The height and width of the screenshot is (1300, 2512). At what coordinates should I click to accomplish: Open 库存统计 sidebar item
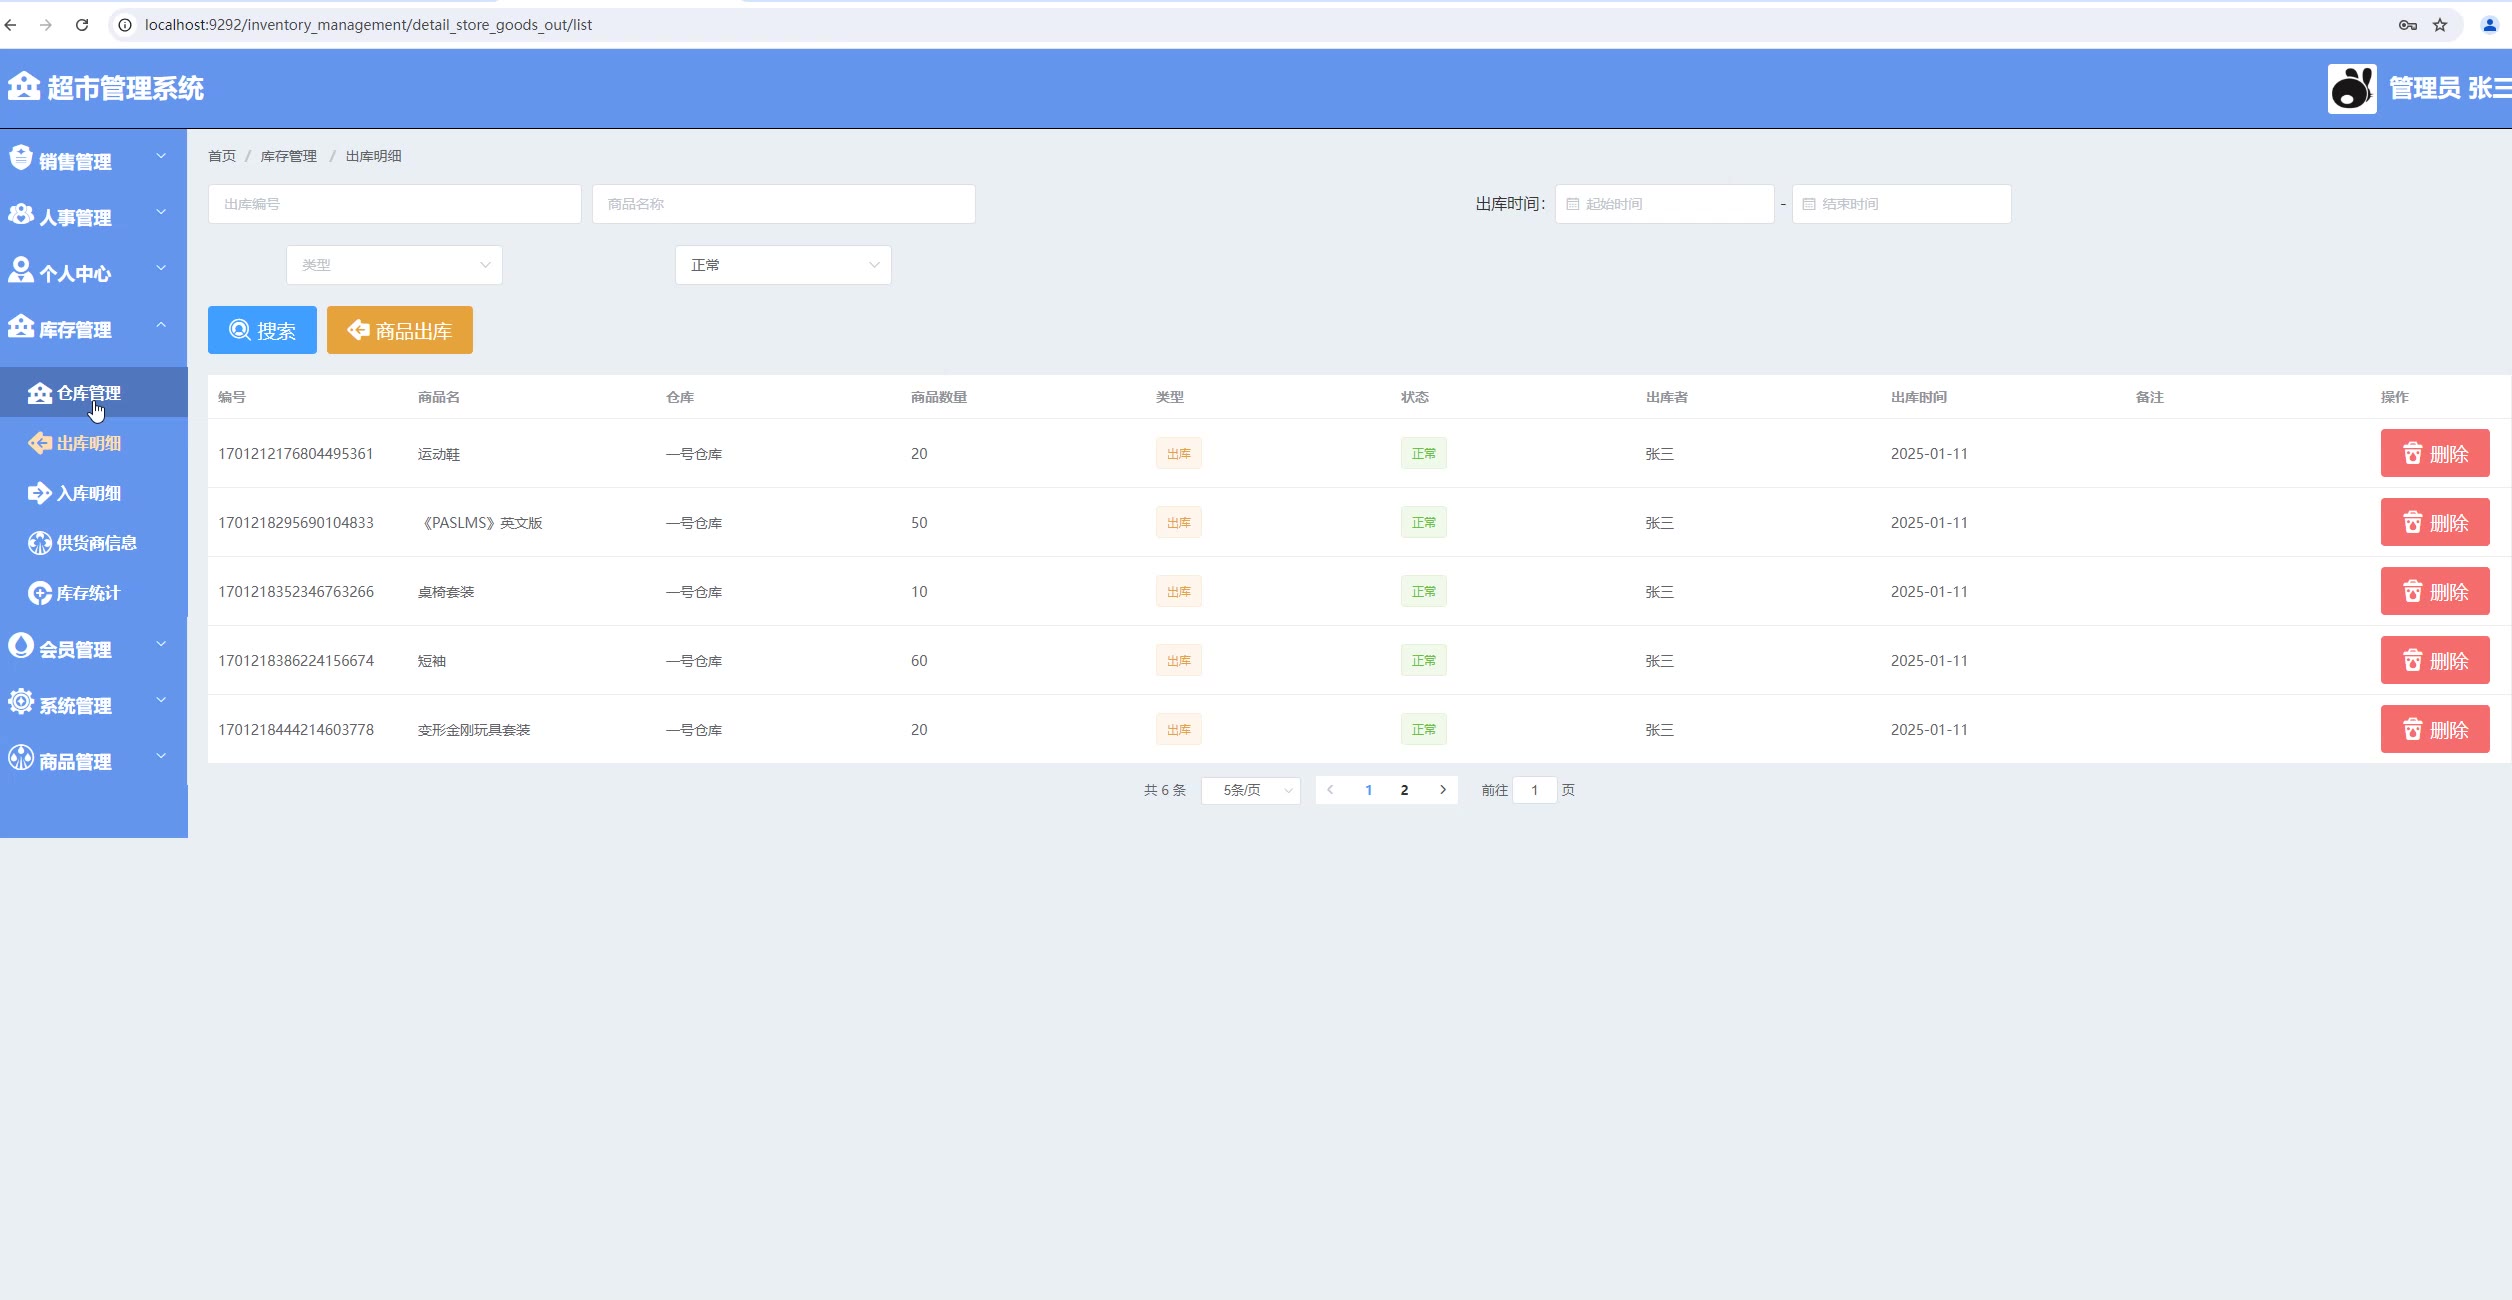tap(88, 593)
